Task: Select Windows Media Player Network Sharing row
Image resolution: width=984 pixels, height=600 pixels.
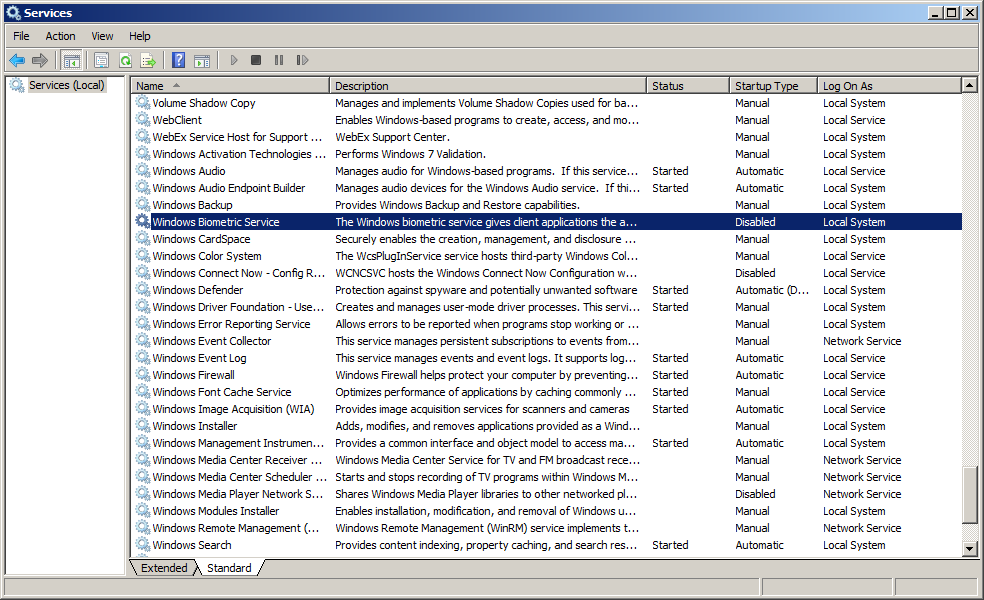Action: tap(547, 494)
